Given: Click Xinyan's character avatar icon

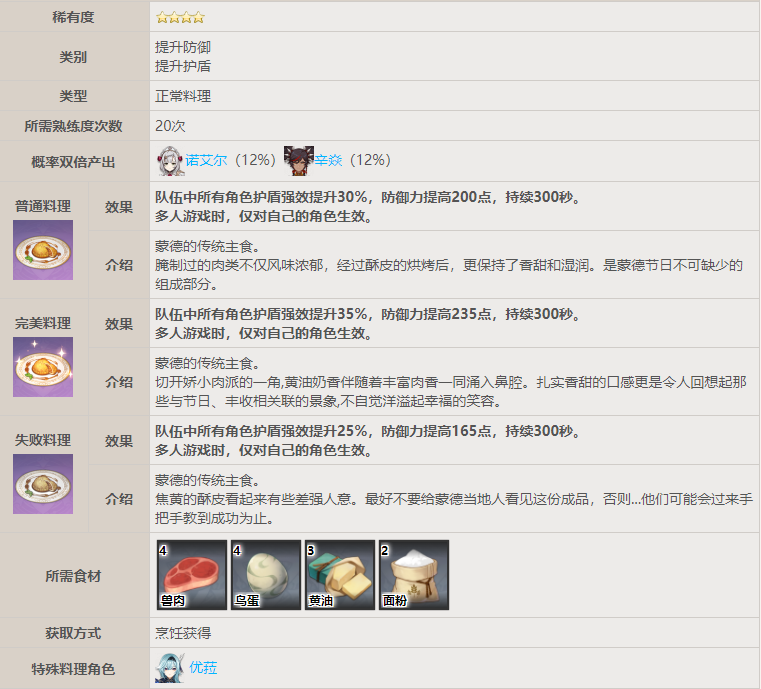Looking at the screenshot, I should point(298,160).
